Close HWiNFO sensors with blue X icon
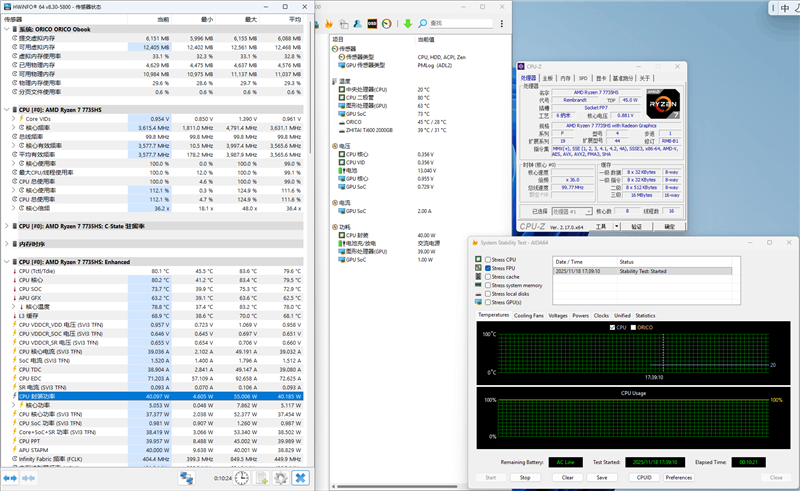This screenshot has width=800, height=491. pyautogui.click(x=300, y=478)
